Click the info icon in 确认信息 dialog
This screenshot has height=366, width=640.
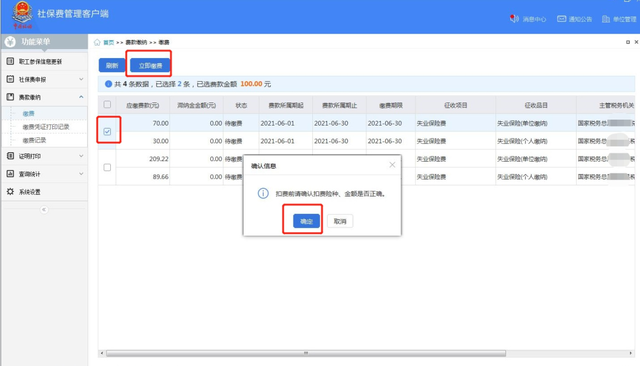click(263, 193)
